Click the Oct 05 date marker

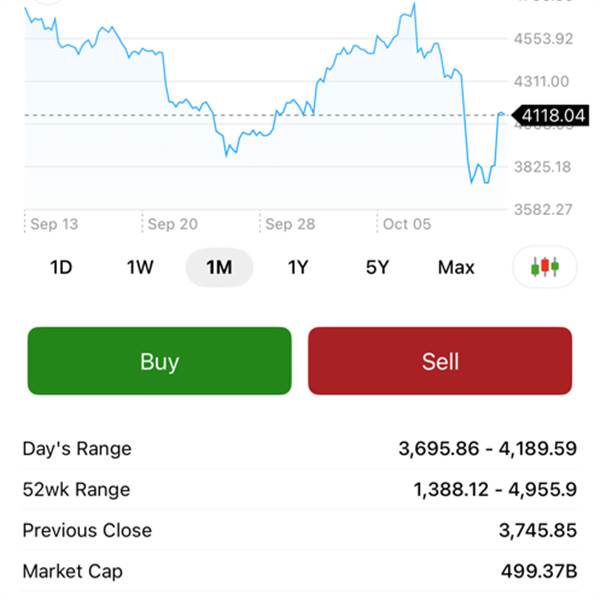407,224
